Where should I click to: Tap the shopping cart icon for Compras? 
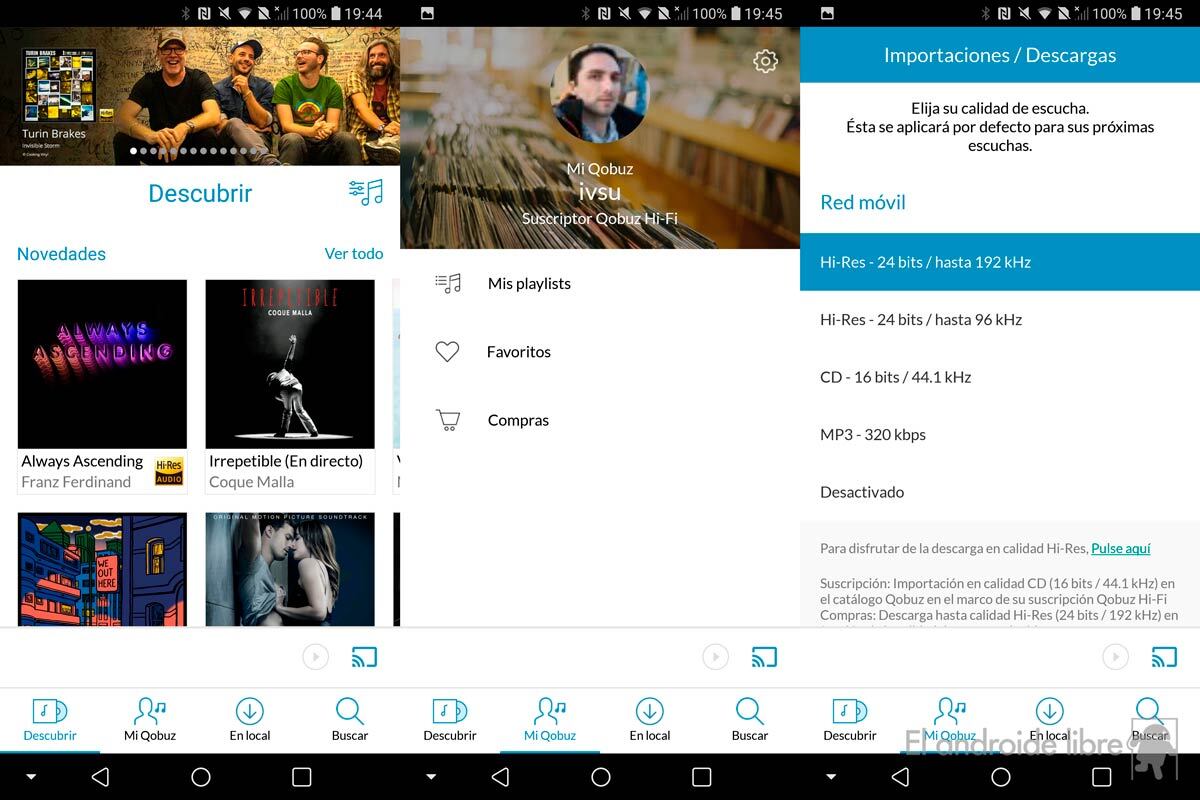(x=447, y=420)
